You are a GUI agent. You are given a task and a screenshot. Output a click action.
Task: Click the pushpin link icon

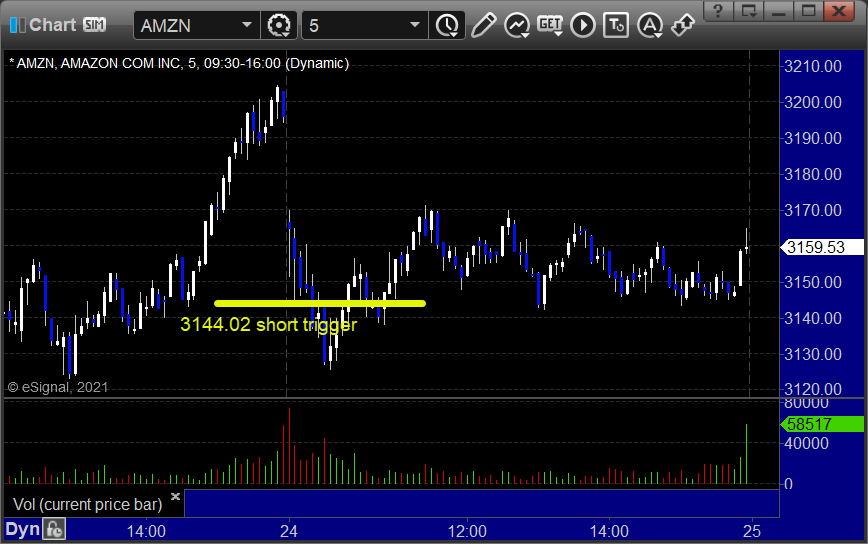click(683, 25)
